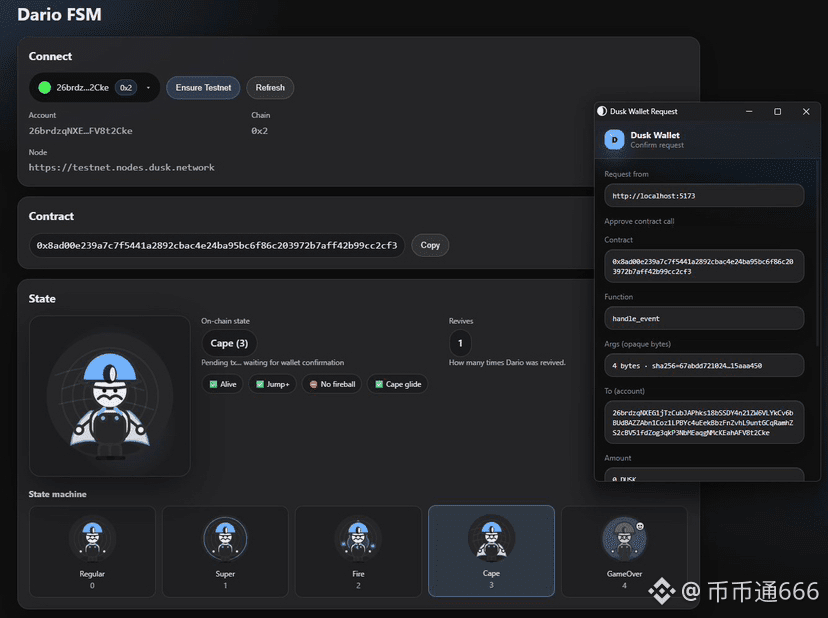Toggle the Alive status chip

(x=222, y=384)
